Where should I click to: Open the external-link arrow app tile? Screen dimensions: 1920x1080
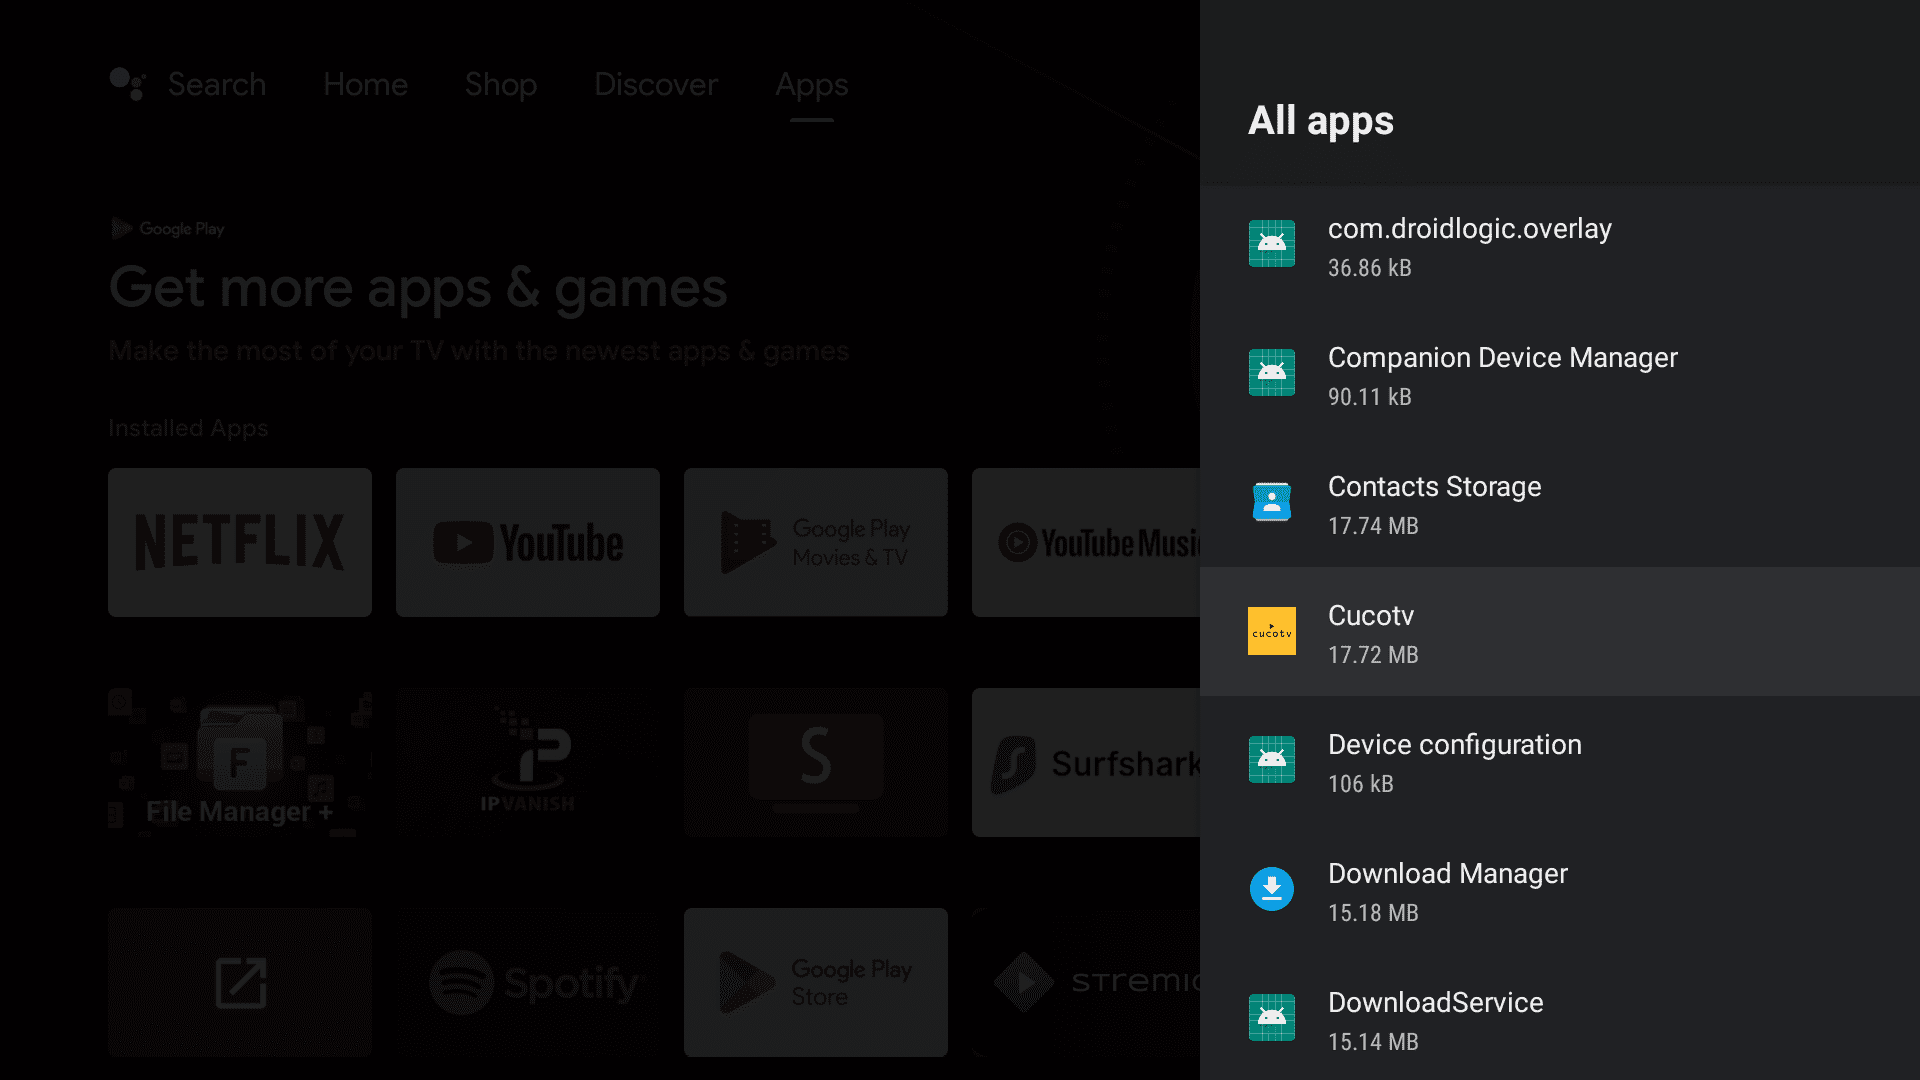[240, 982]
